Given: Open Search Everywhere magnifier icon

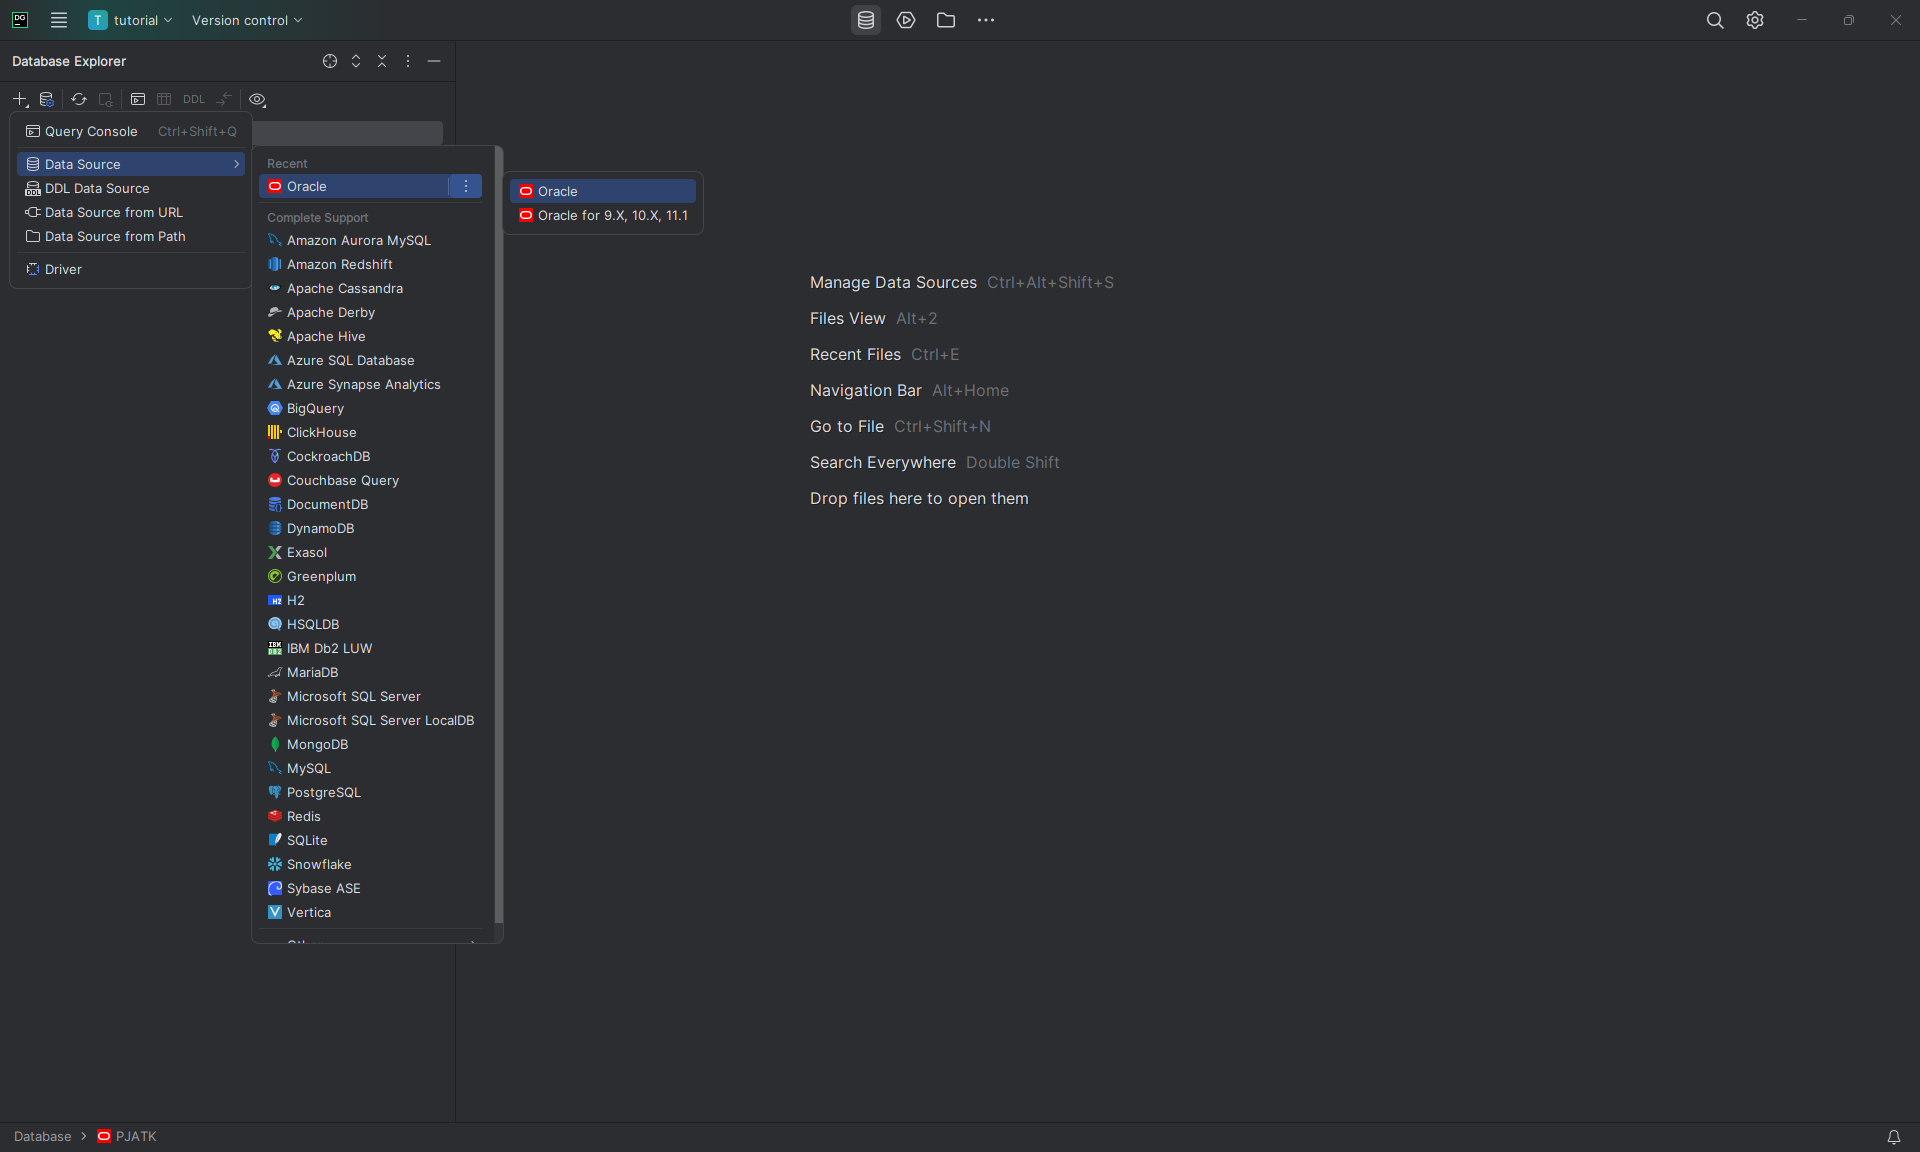Looking at the screenshot, I should point(1715,20).
